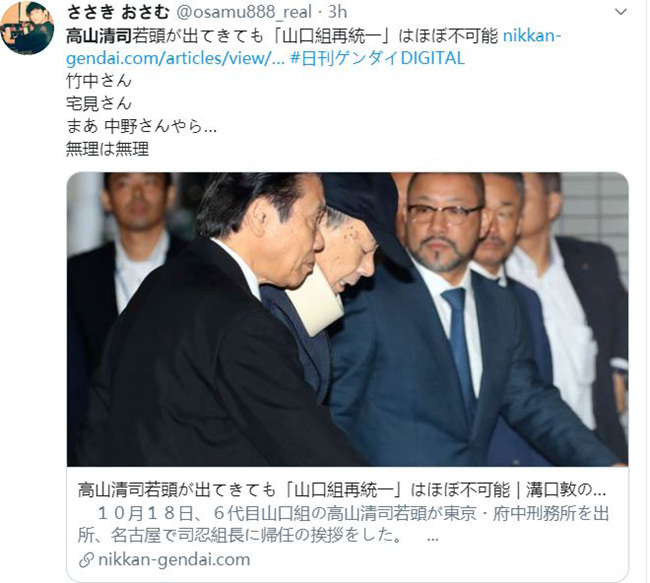
Task: Click the tweet text line 竹中さん
Action: 99,81
